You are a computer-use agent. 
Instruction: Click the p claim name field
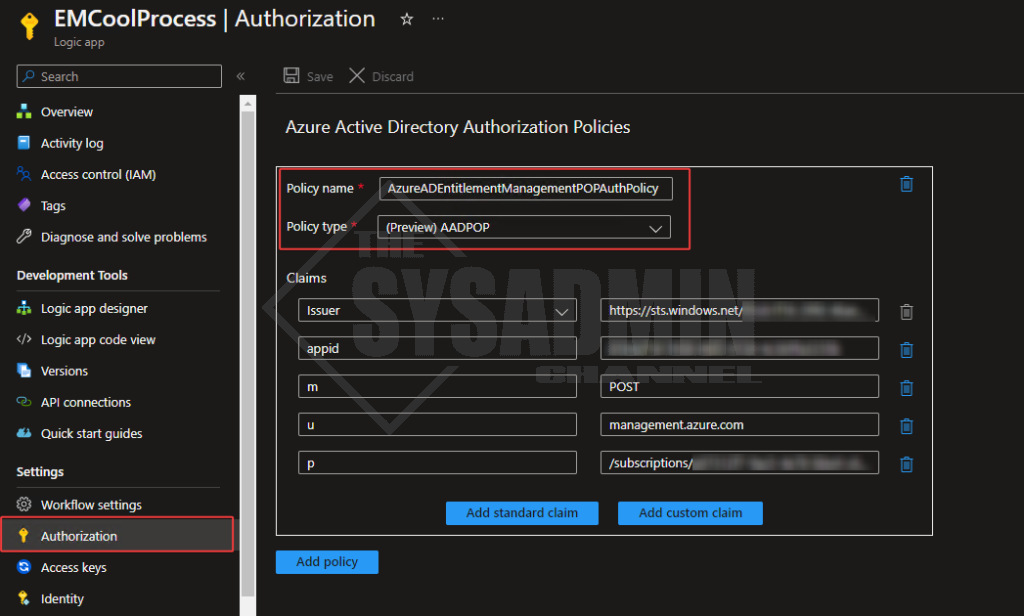click(437, 462)
